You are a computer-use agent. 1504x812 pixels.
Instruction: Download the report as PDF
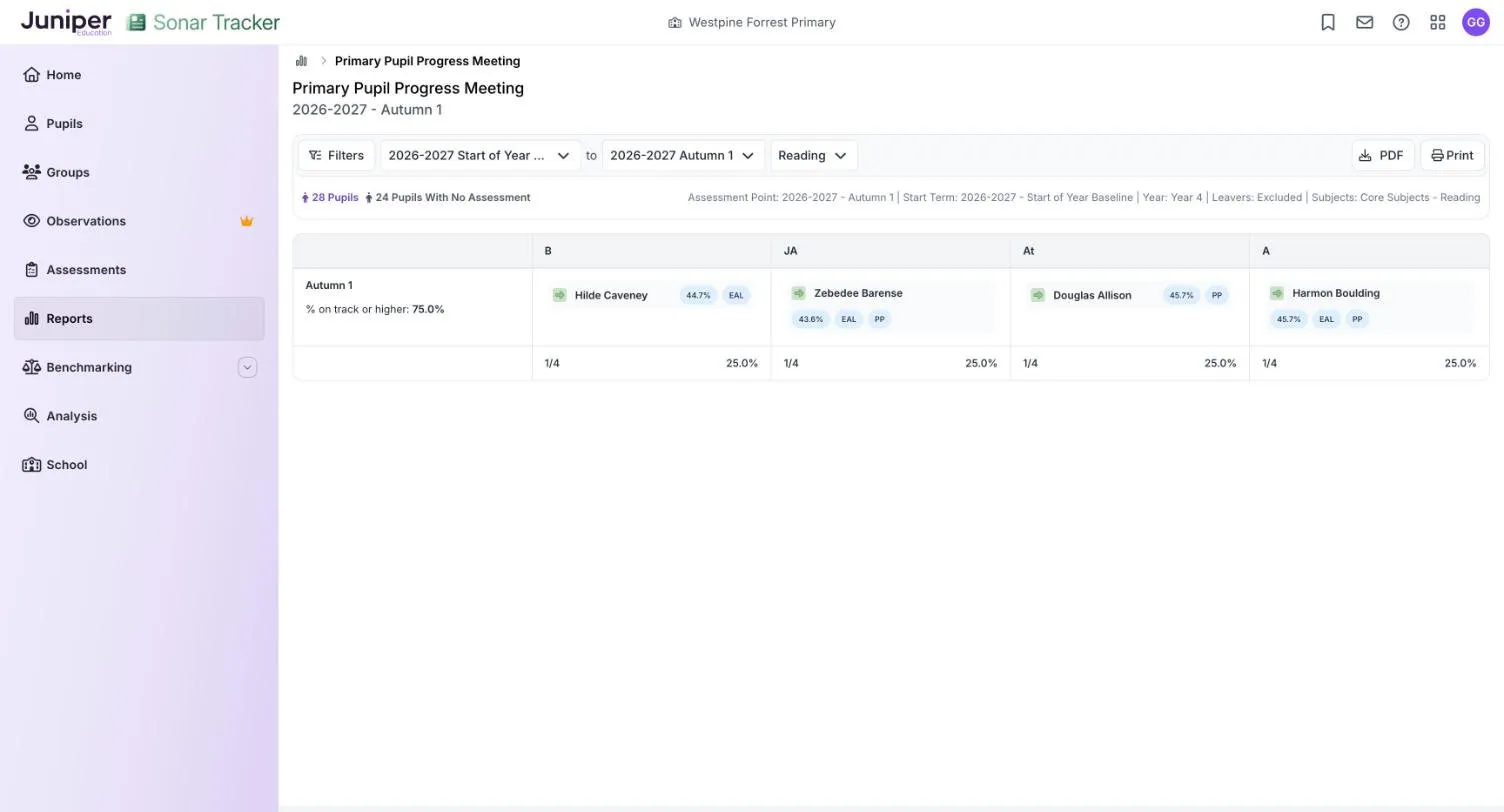pyautogui.click(x=1382, y=155)
